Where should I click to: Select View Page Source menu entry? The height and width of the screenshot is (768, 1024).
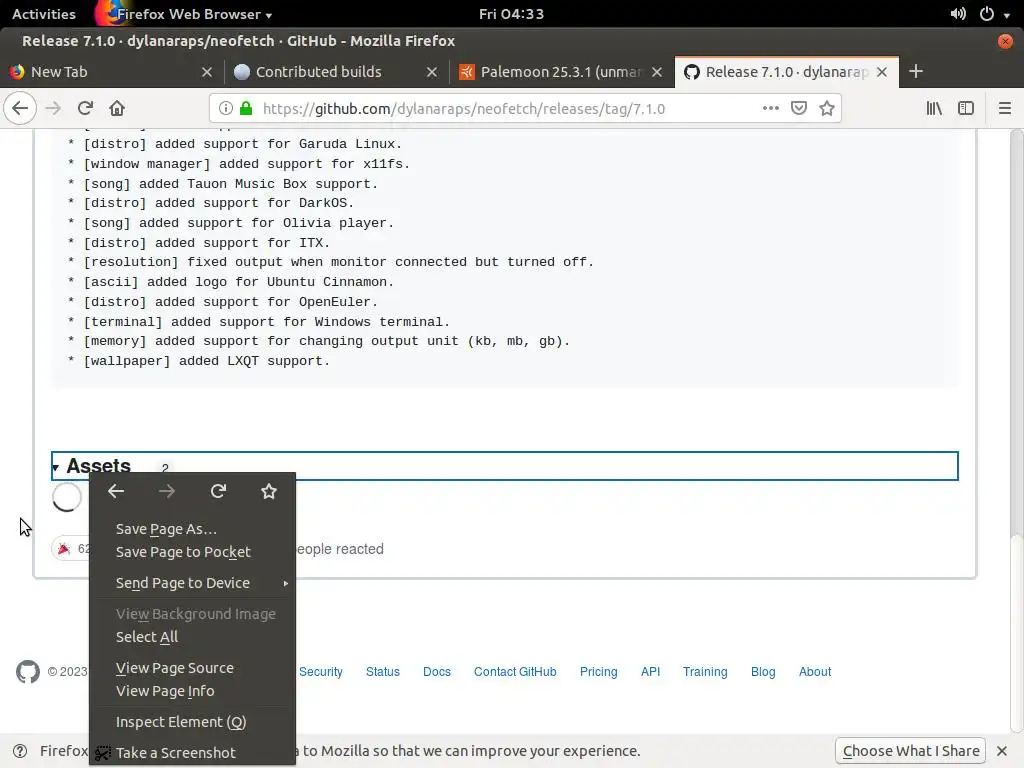click(x=193, y=668)
